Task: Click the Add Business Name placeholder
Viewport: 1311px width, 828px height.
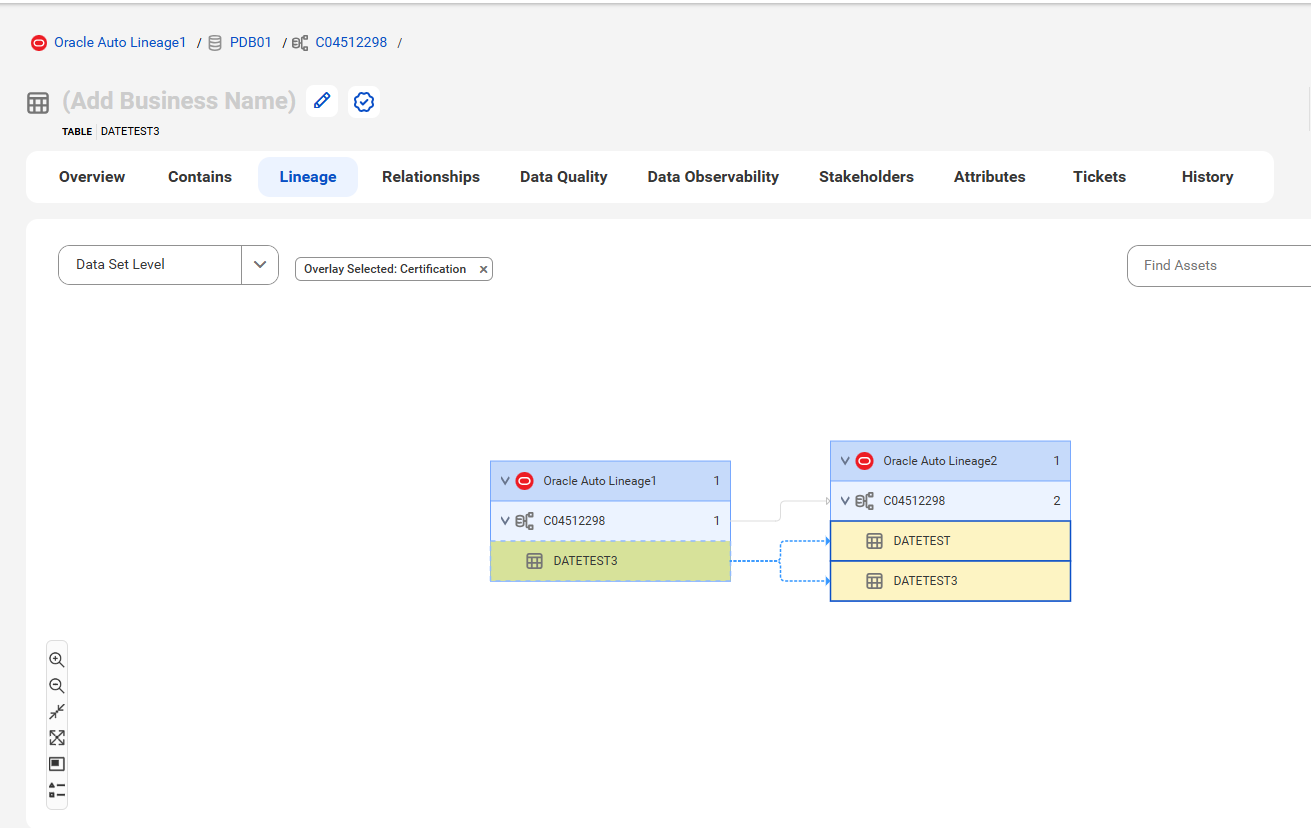Action: coord(179,101)
